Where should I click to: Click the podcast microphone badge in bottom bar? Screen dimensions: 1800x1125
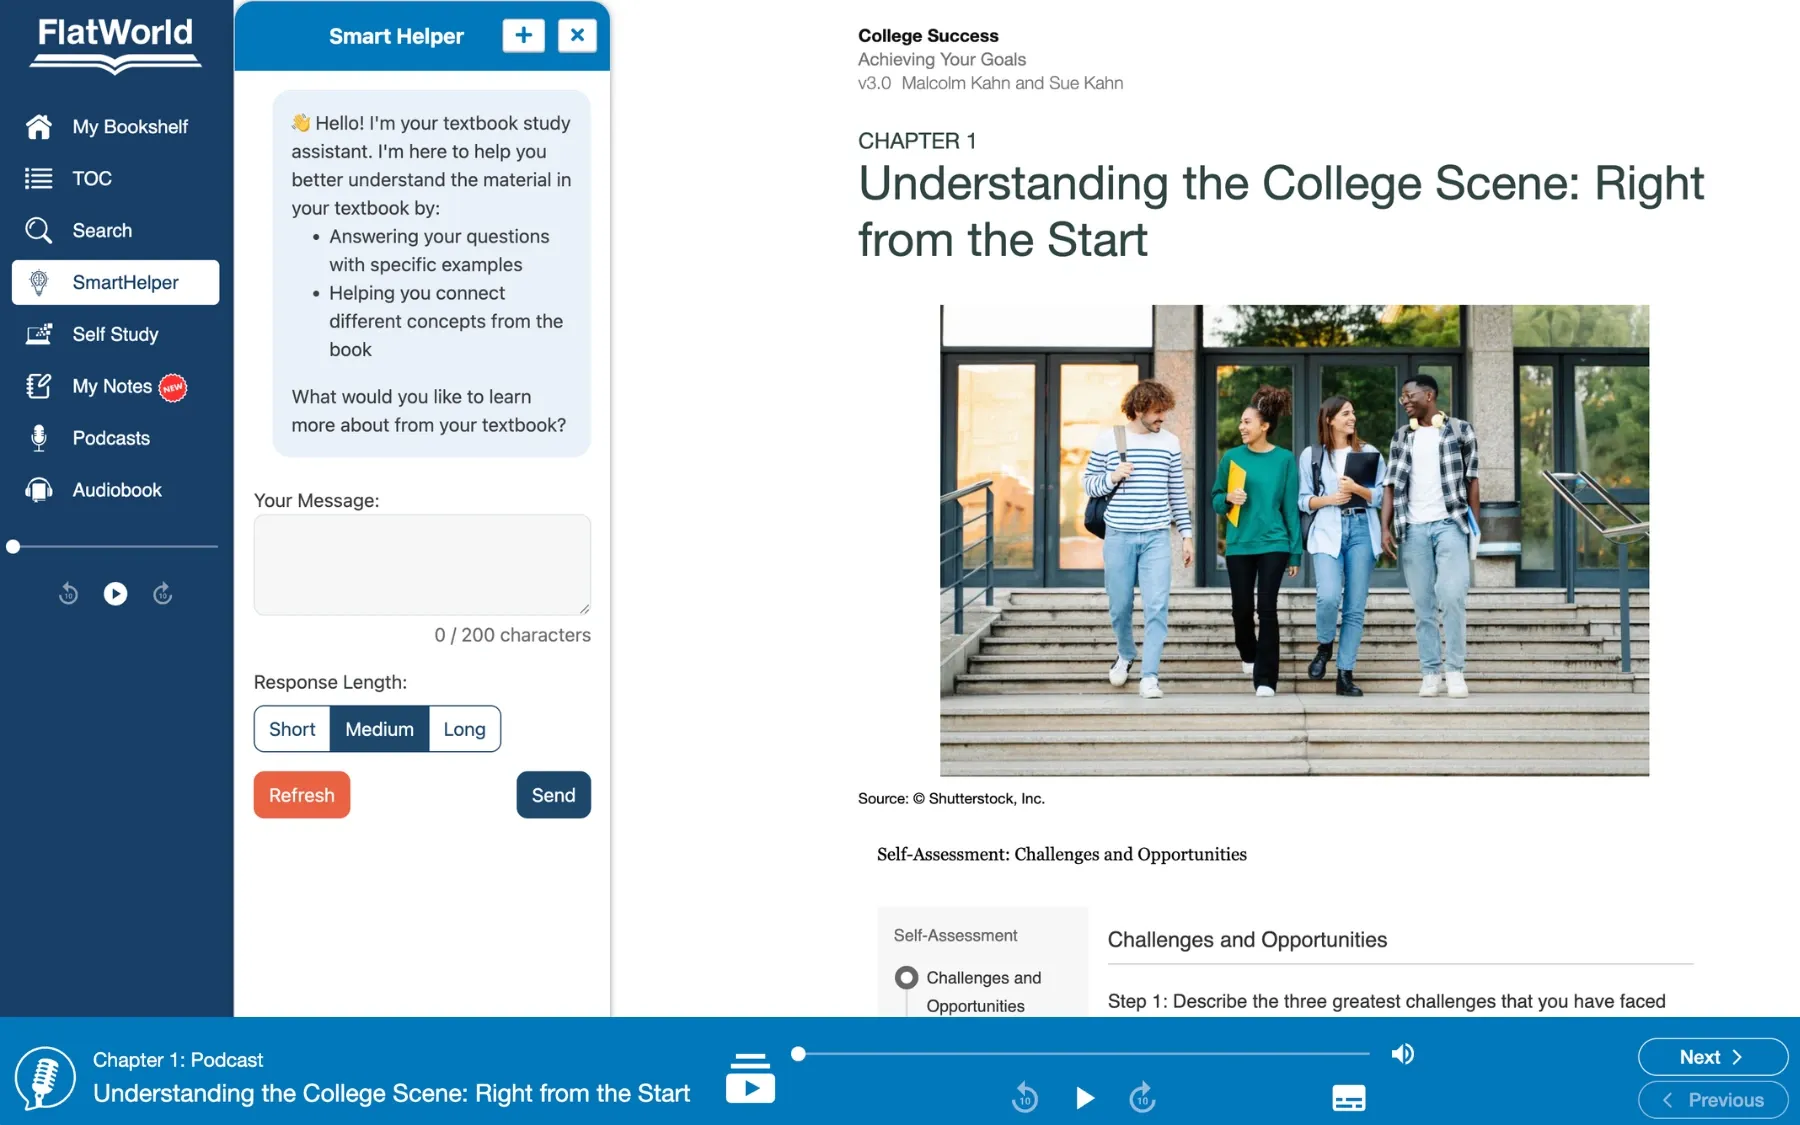point(44,1078)
